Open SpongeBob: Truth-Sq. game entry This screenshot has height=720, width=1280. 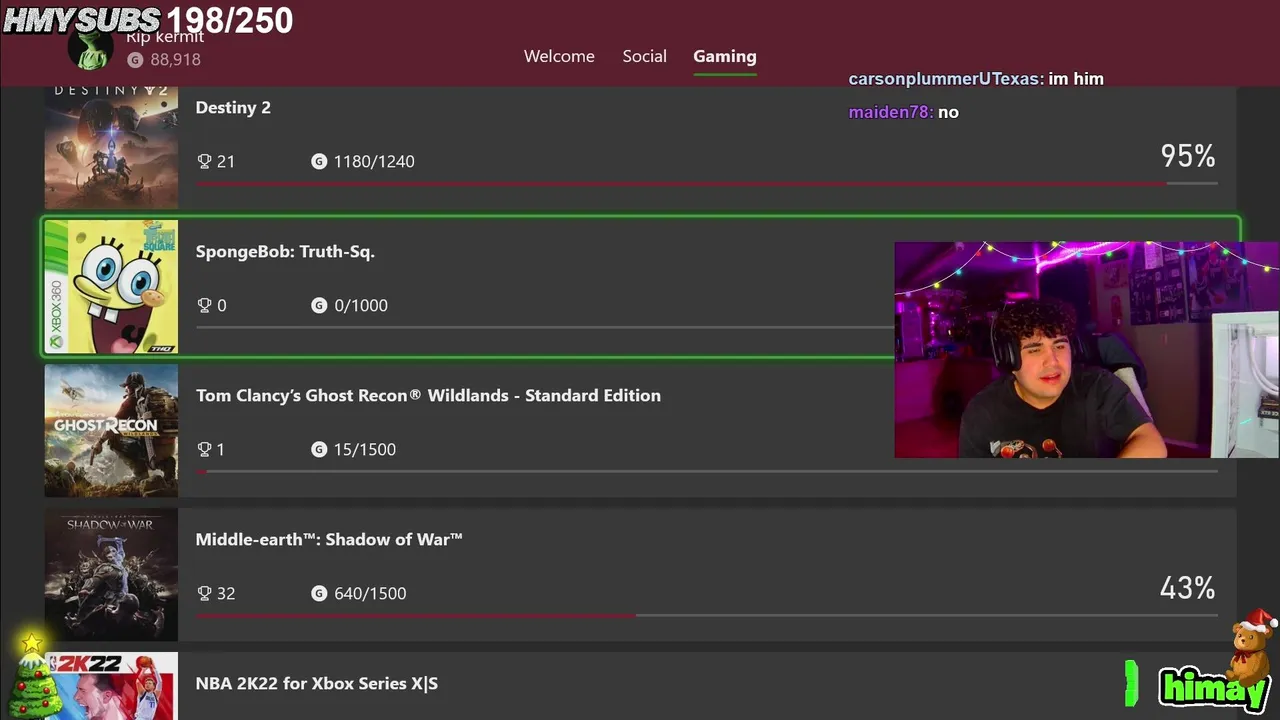(285, 251)
